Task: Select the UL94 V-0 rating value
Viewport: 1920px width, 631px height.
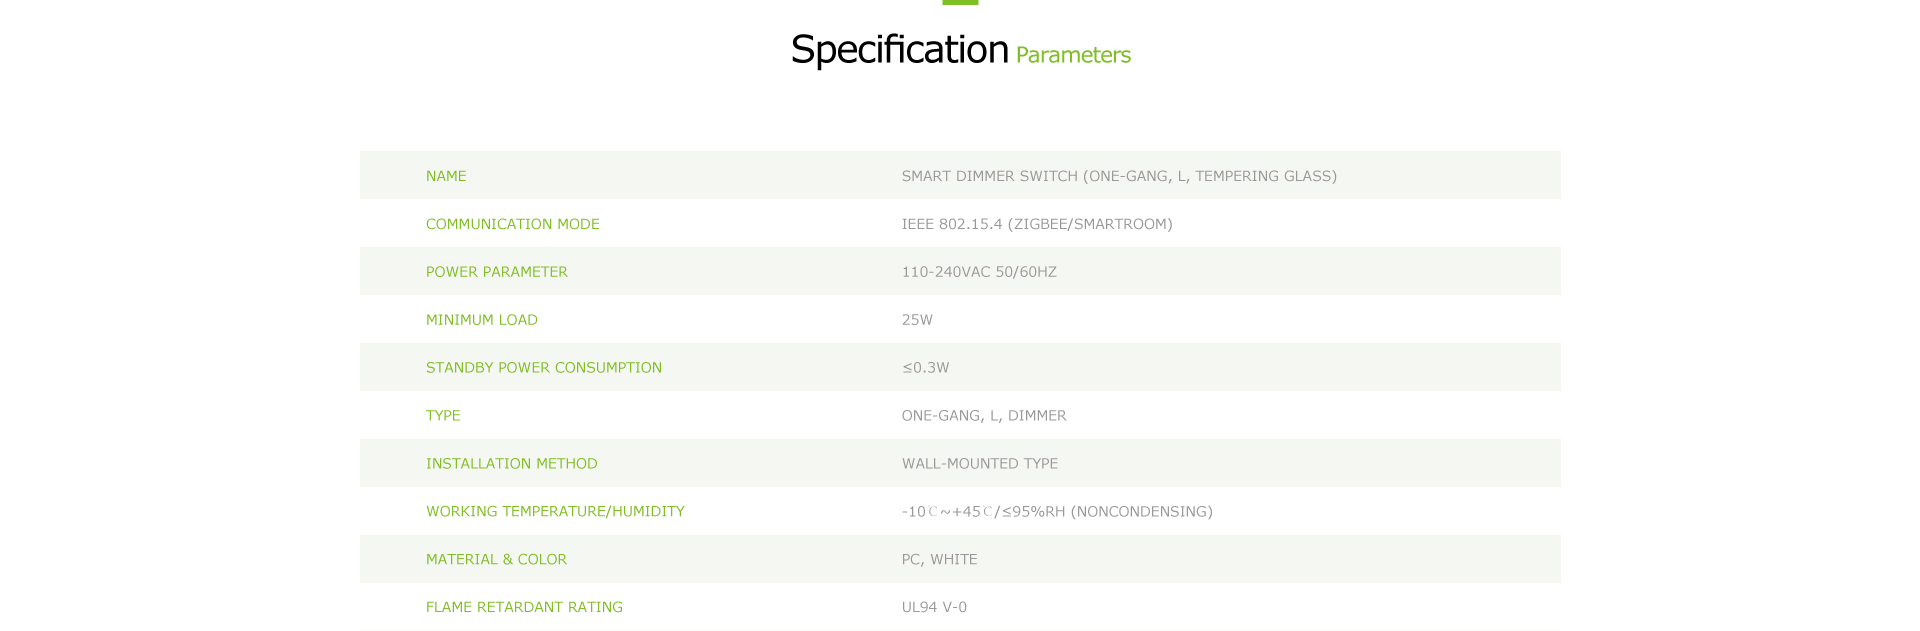Action: [x=934, y=607]
